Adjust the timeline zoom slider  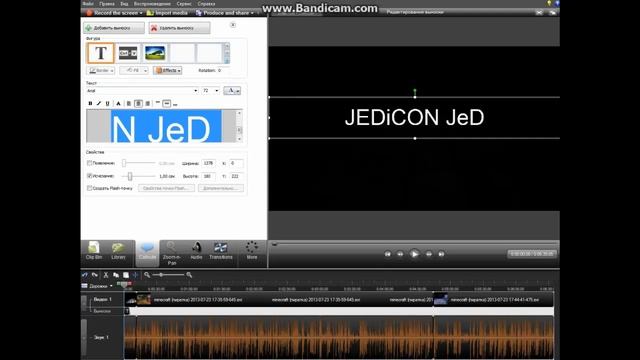[161, 275]
